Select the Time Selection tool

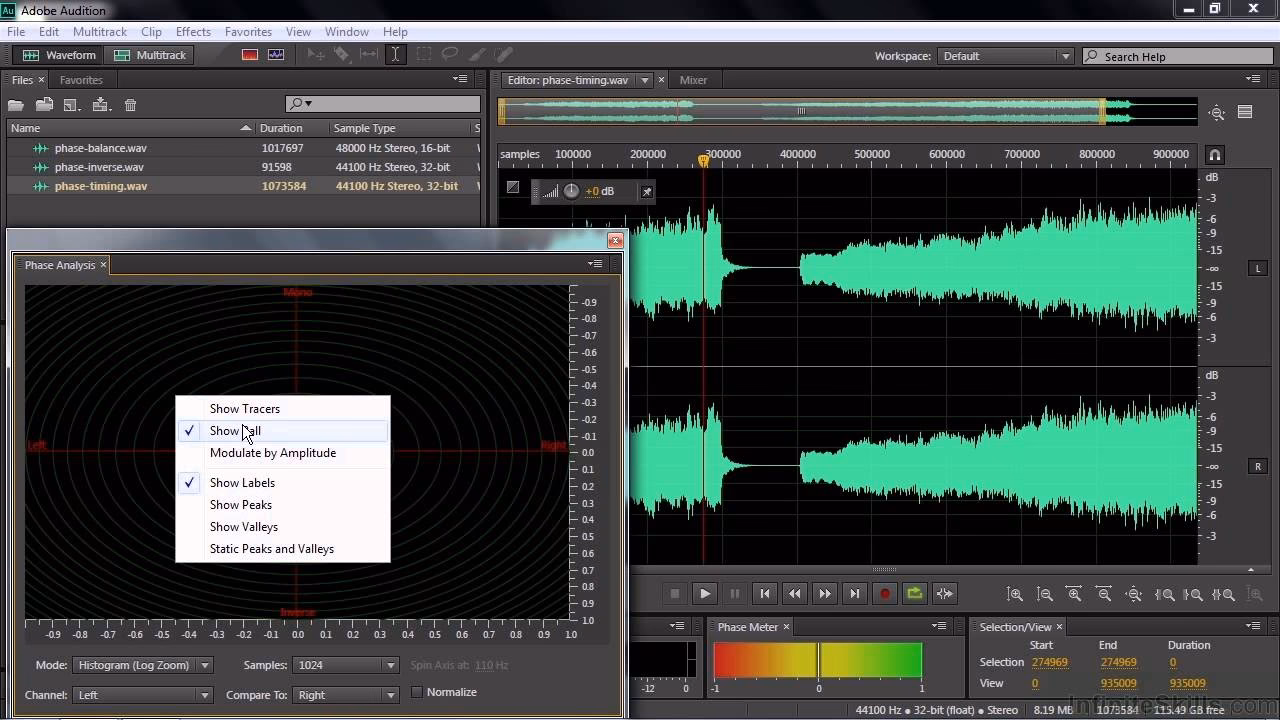[x=396, y=55]
